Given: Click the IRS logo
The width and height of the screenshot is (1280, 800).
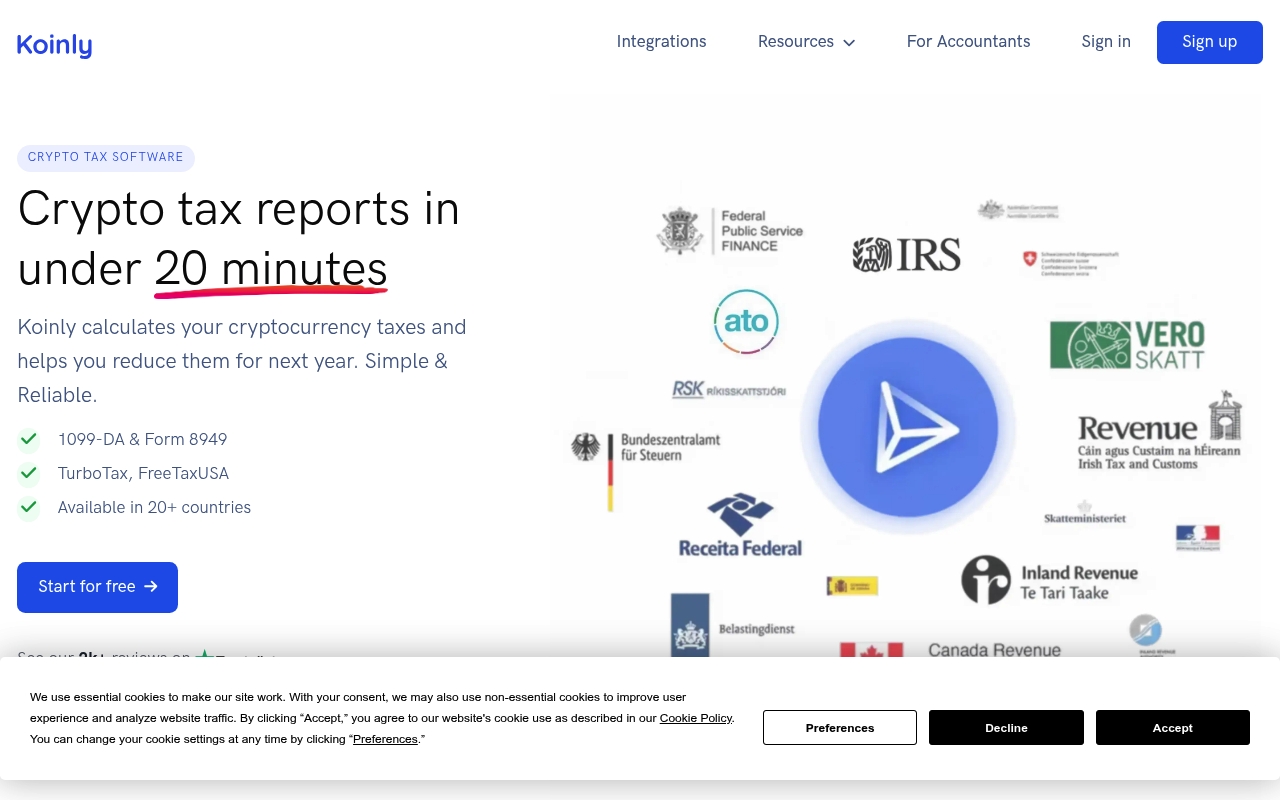Looking at the screenshot, I should 906,254.
